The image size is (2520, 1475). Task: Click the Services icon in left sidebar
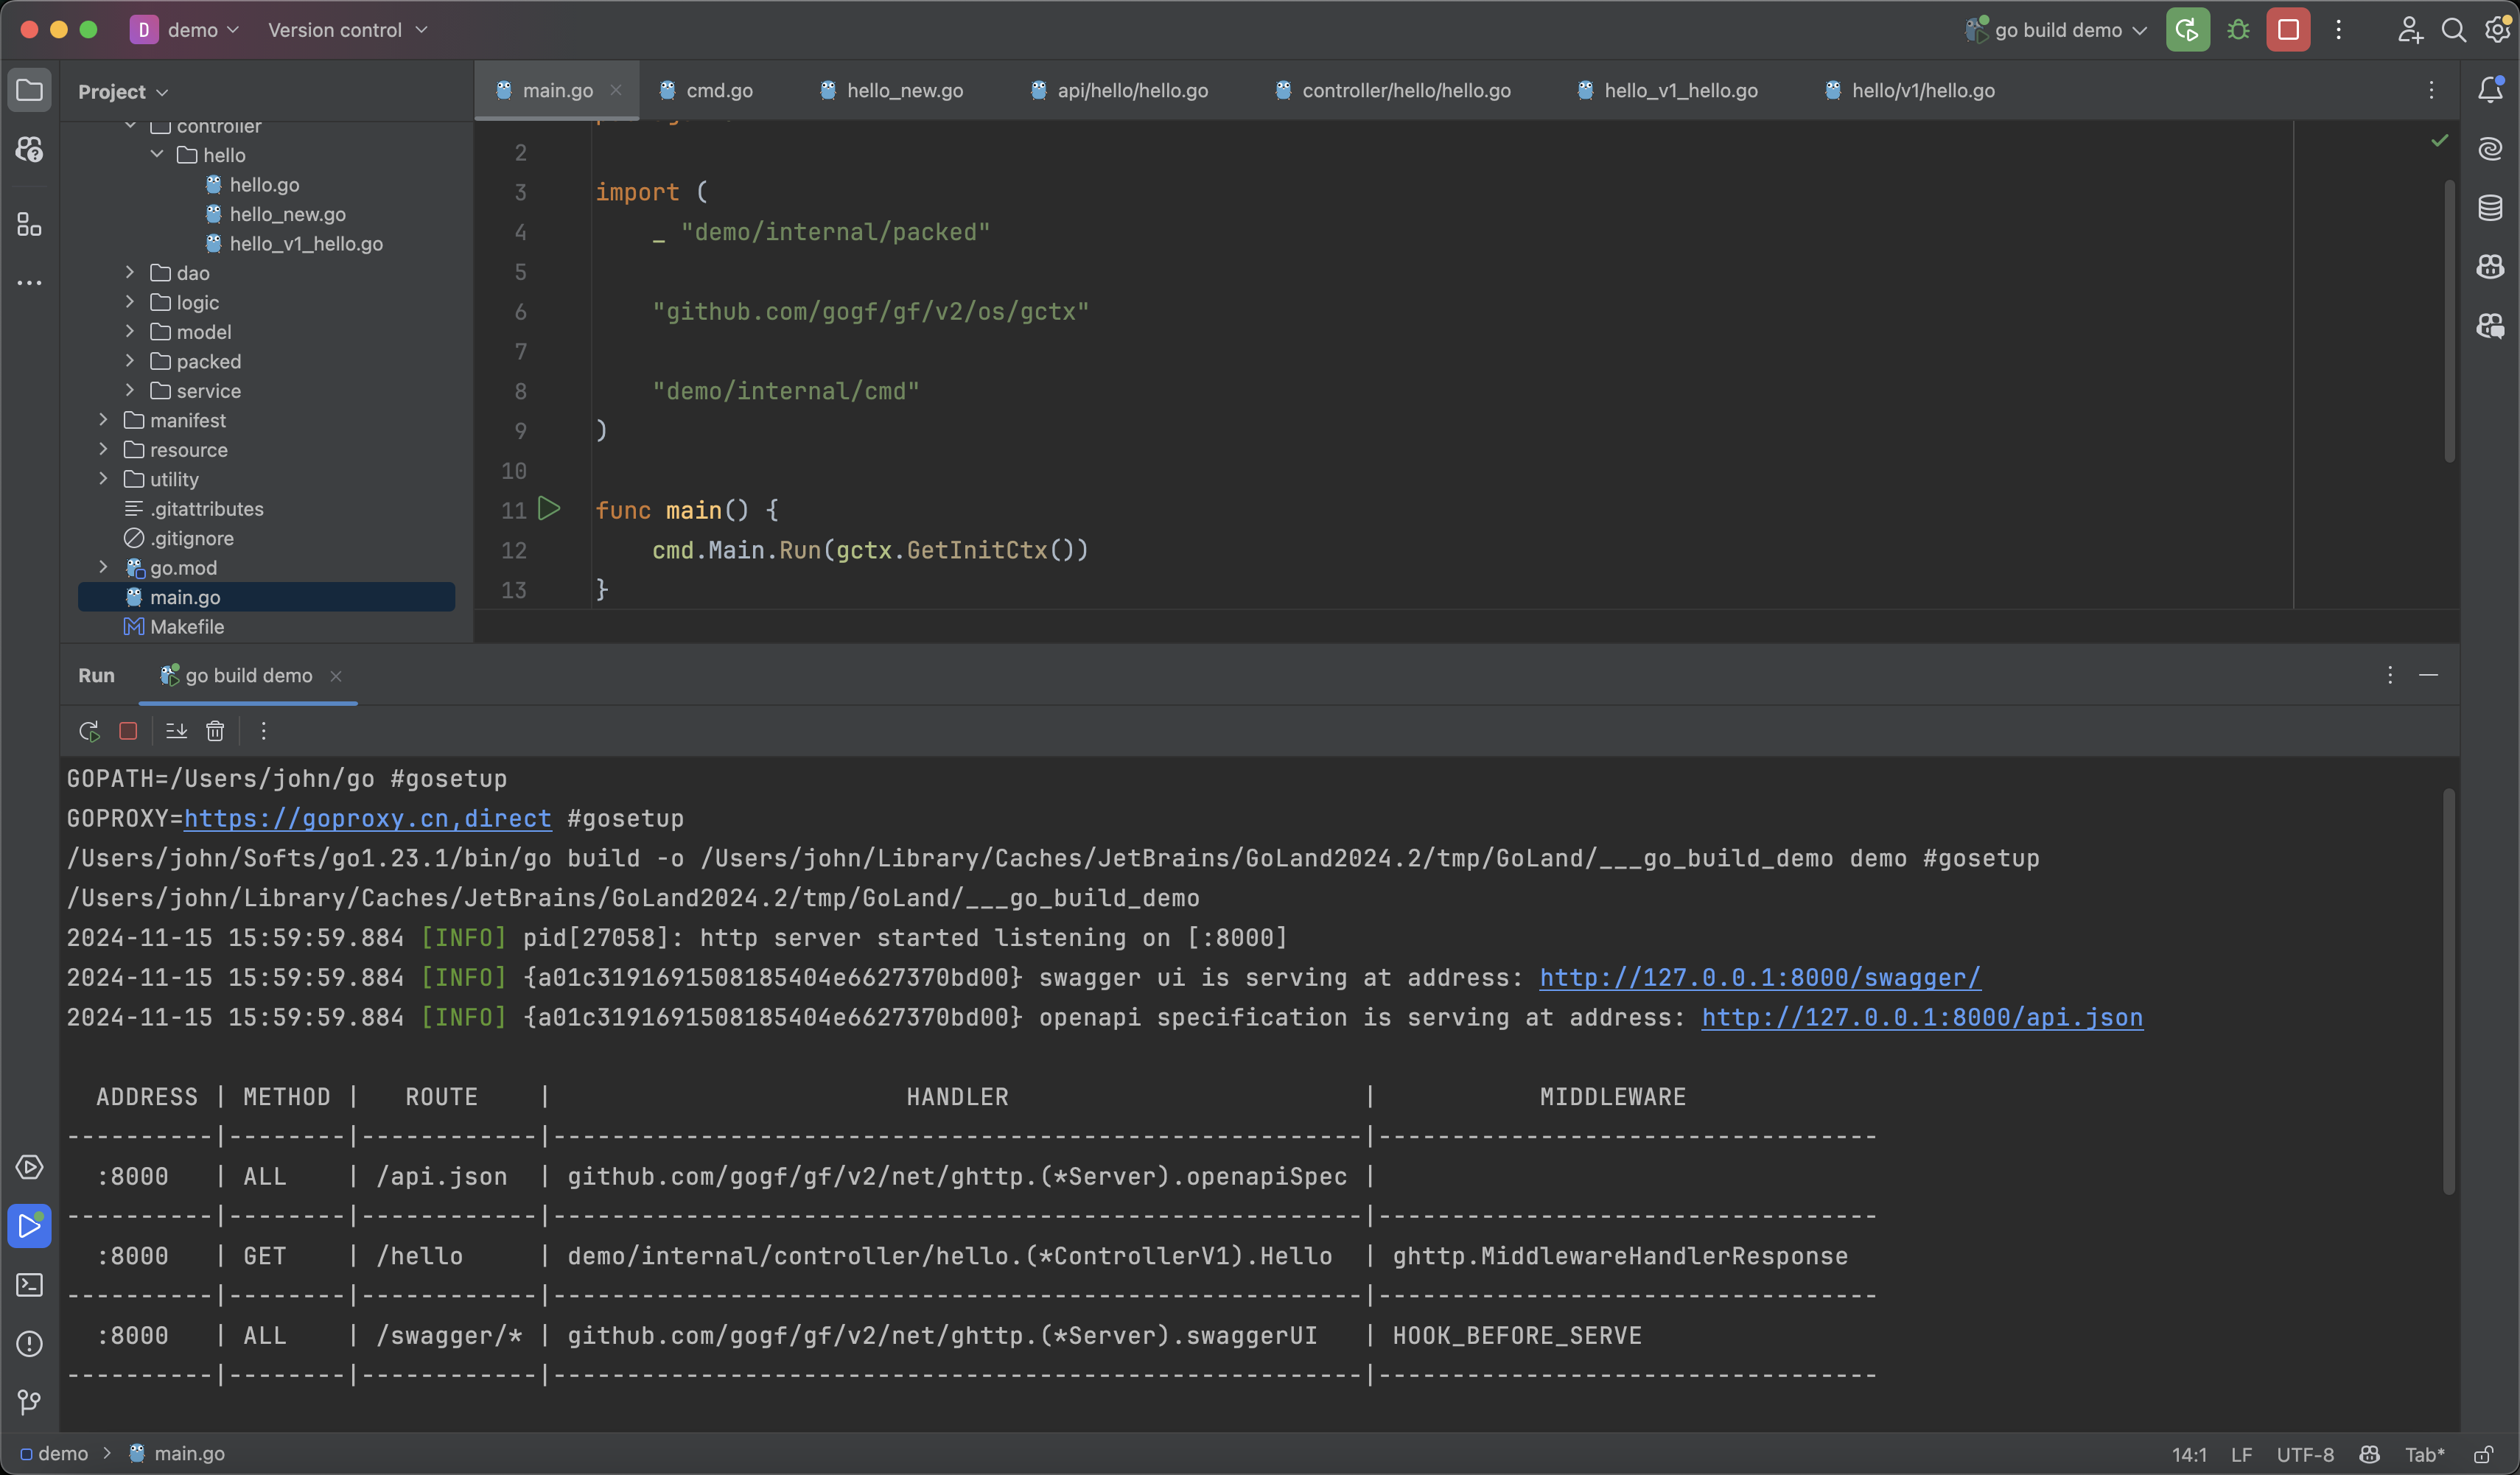click(x=28, y=1166)
